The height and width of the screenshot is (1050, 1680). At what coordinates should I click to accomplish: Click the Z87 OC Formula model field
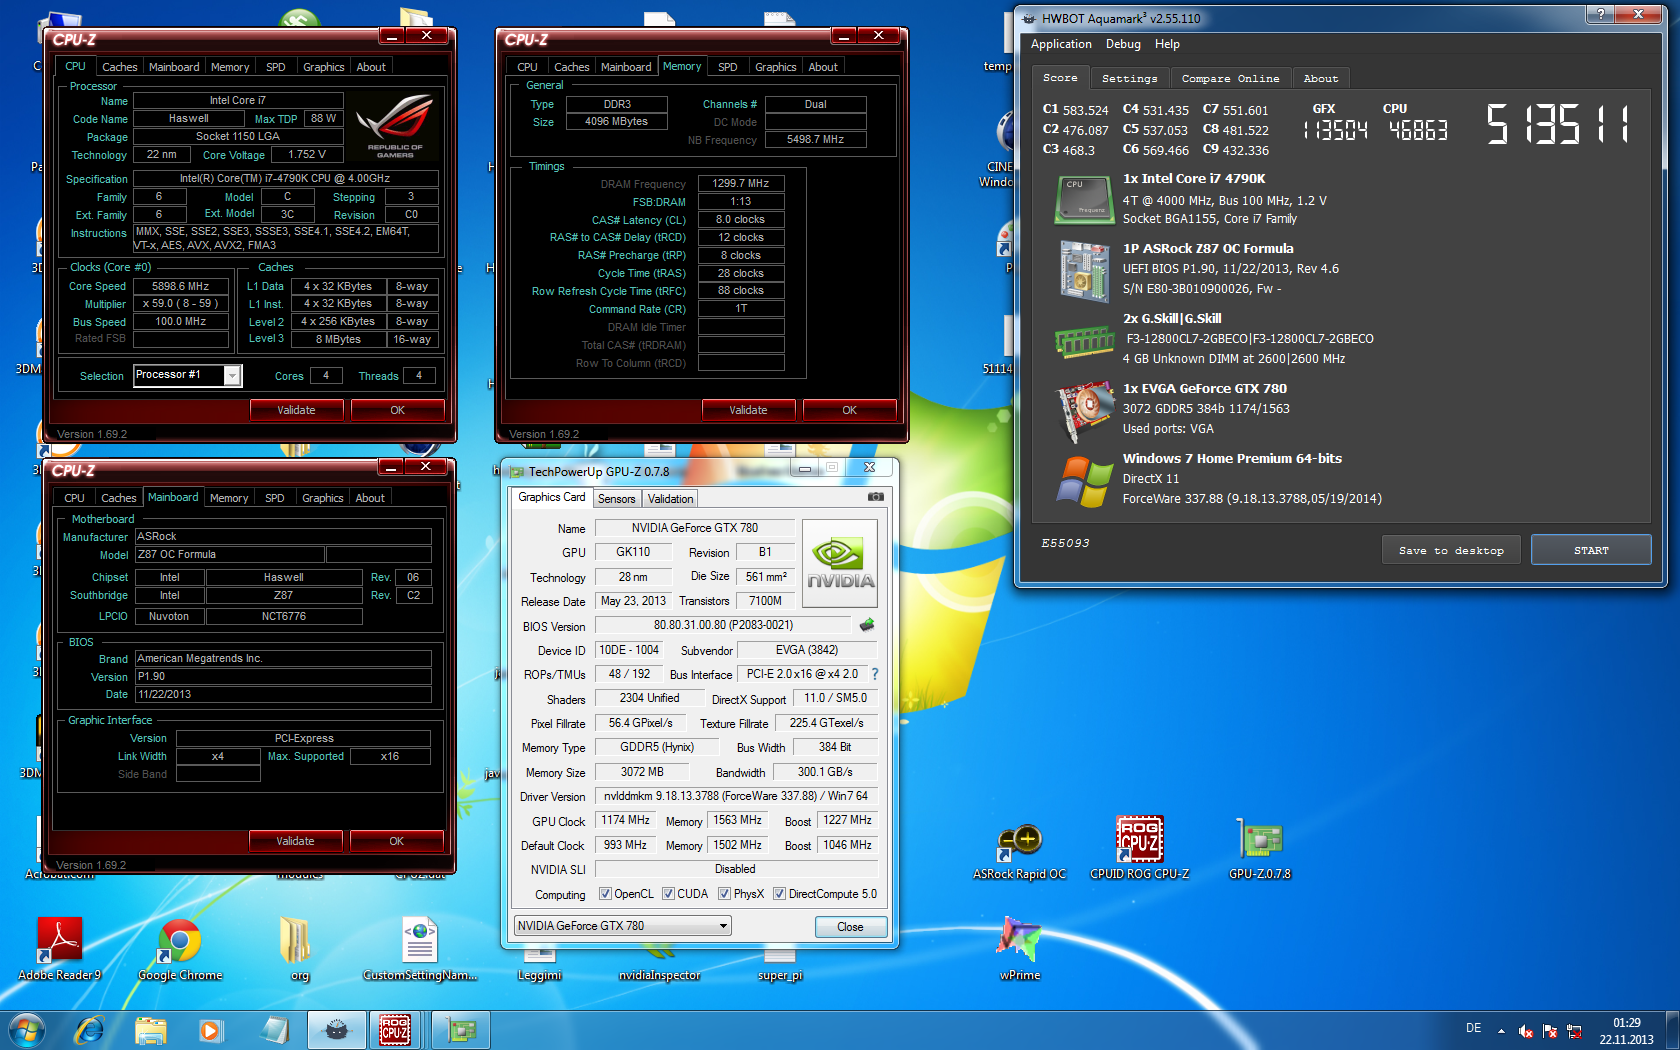click(229, 554)
